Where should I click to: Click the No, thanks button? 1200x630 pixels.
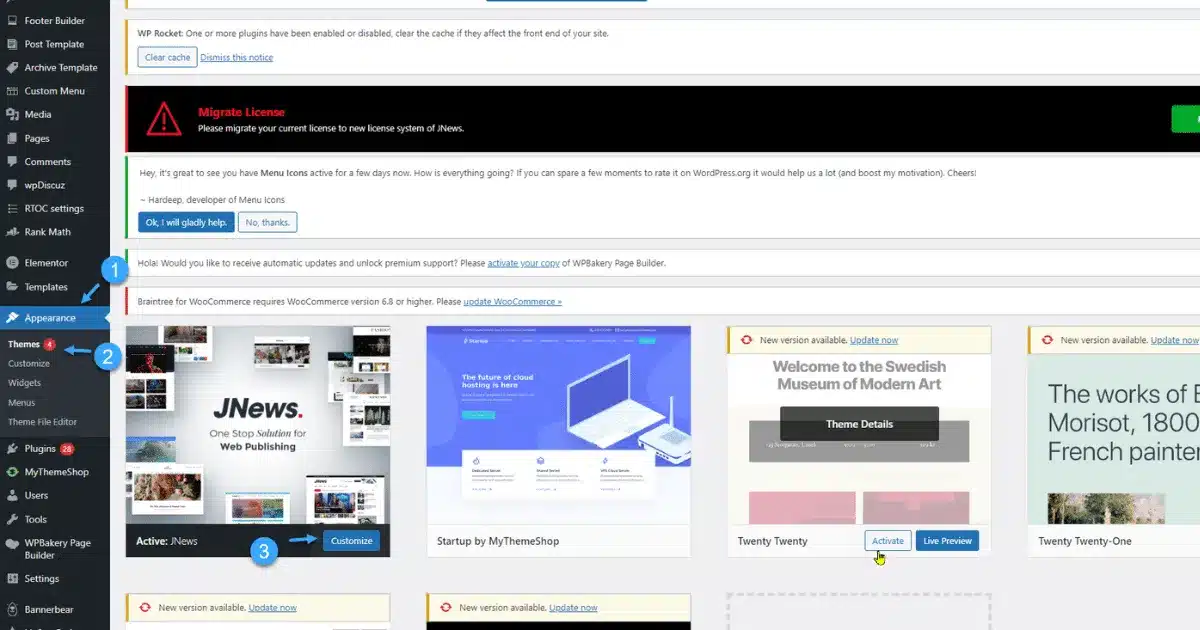(267, 222)
